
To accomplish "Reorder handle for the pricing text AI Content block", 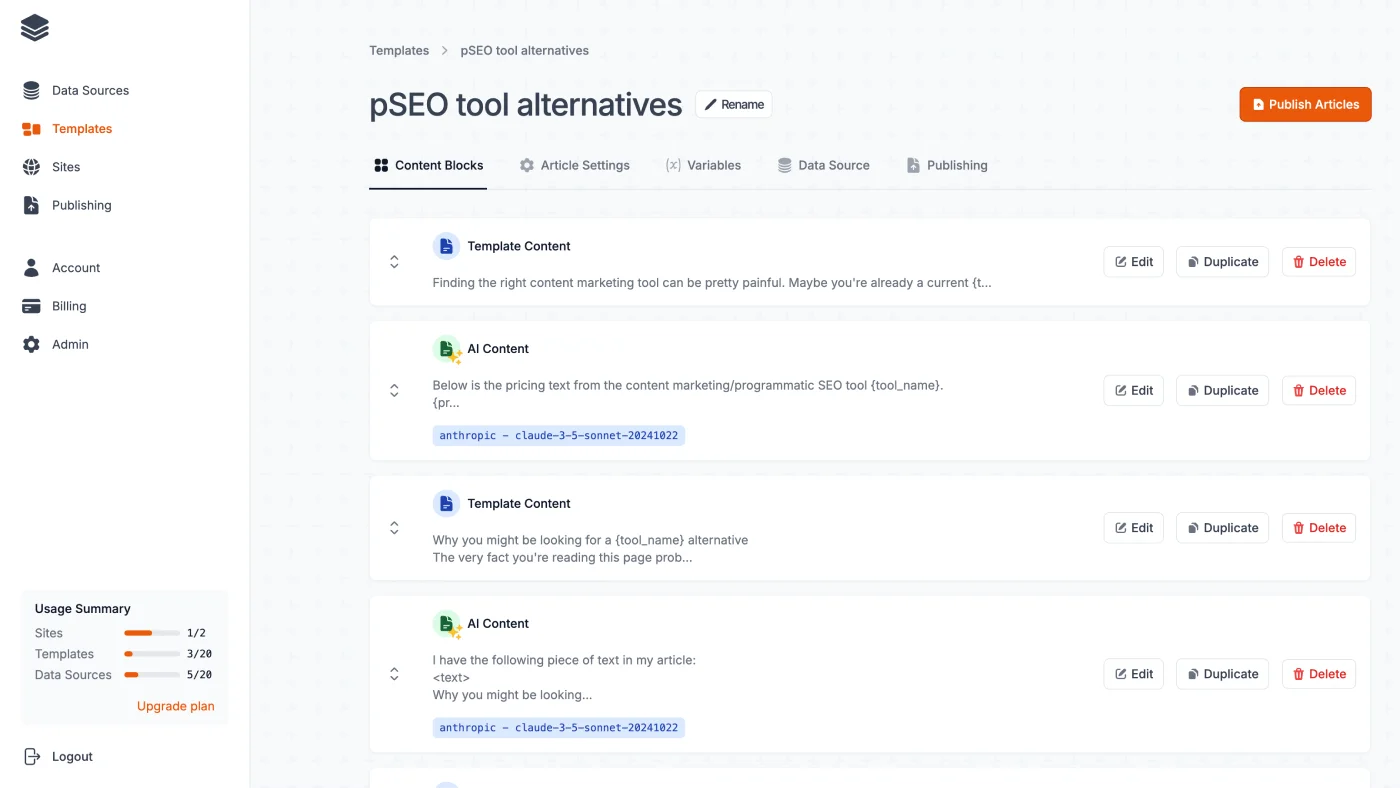I will click(x=394, y=390).
